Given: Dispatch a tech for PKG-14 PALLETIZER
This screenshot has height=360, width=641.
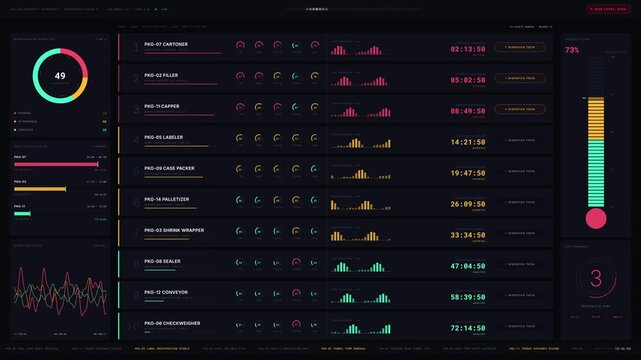Looking at the screenshot, I should pos(520,202).
